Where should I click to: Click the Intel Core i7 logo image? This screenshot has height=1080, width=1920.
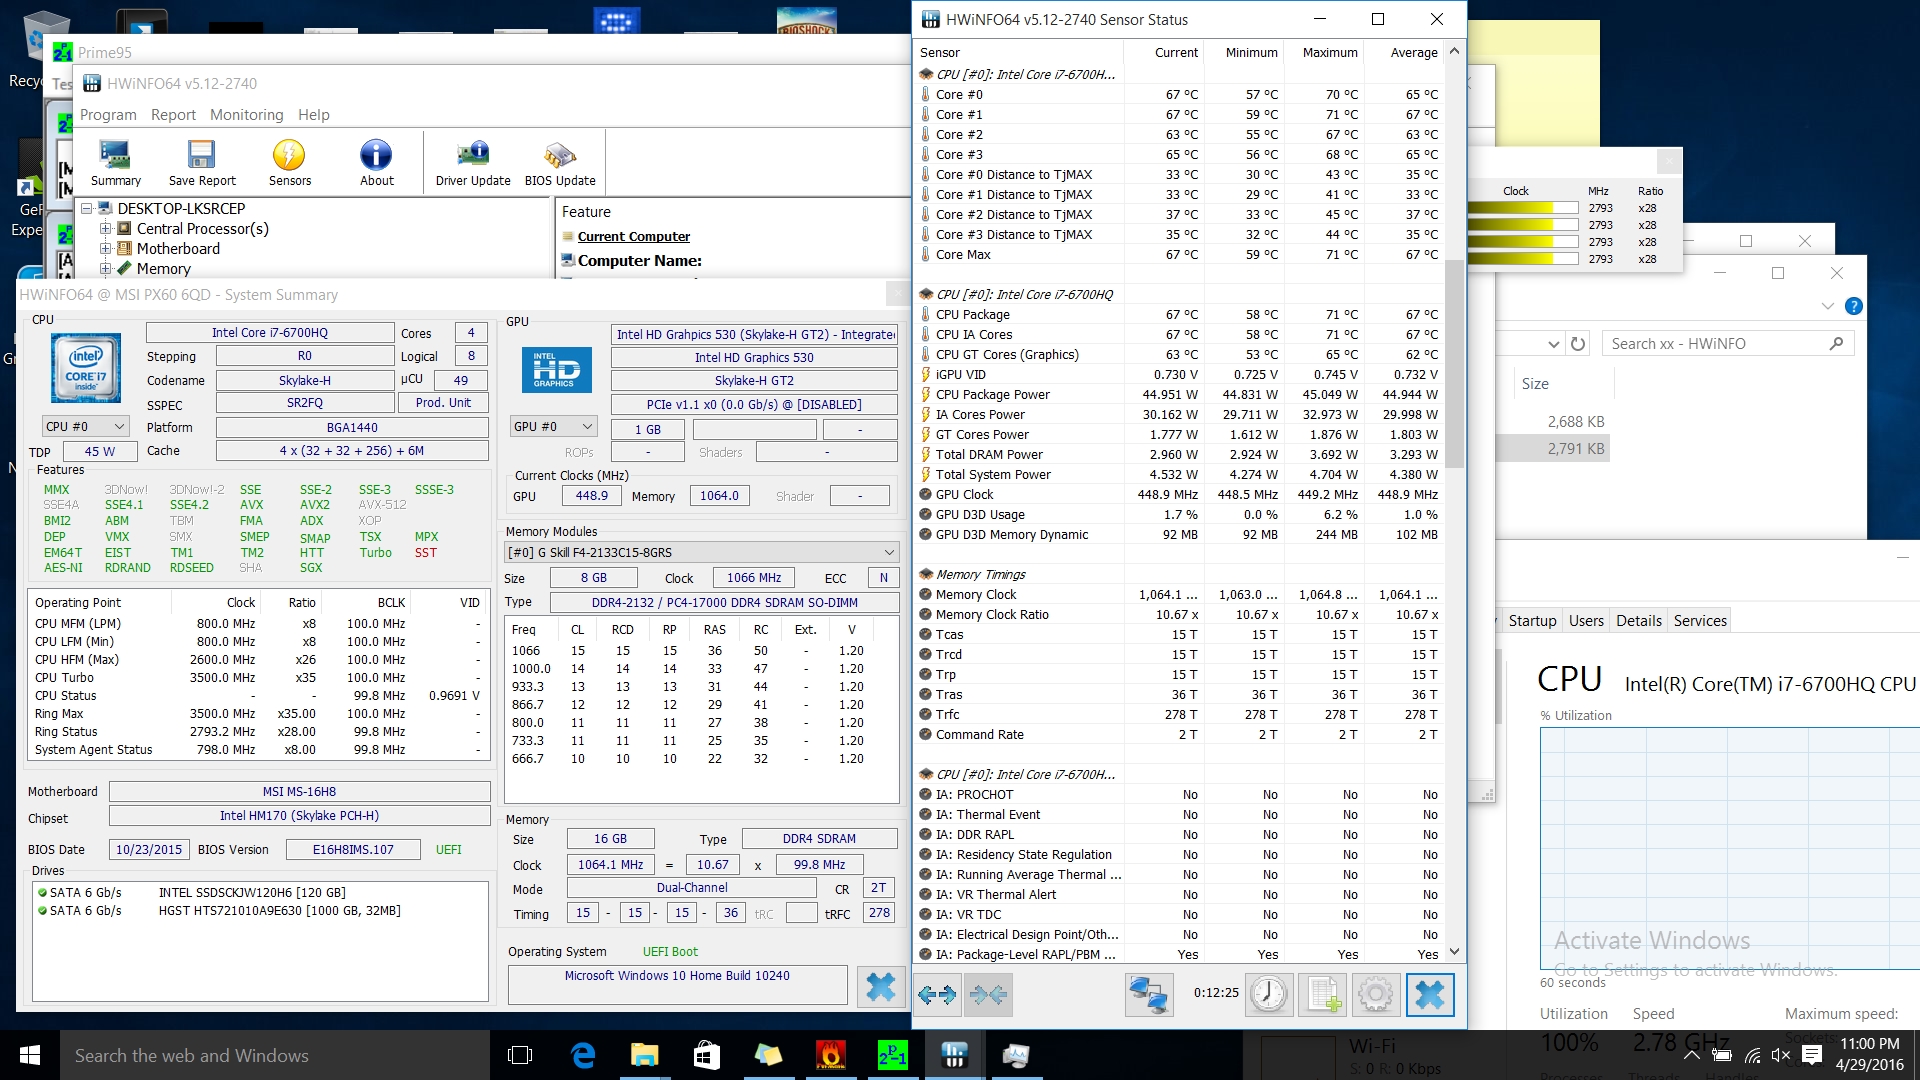pos(86,368)
